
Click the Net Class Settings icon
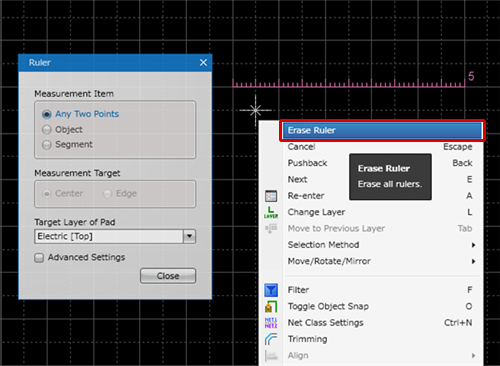(271, 323)
